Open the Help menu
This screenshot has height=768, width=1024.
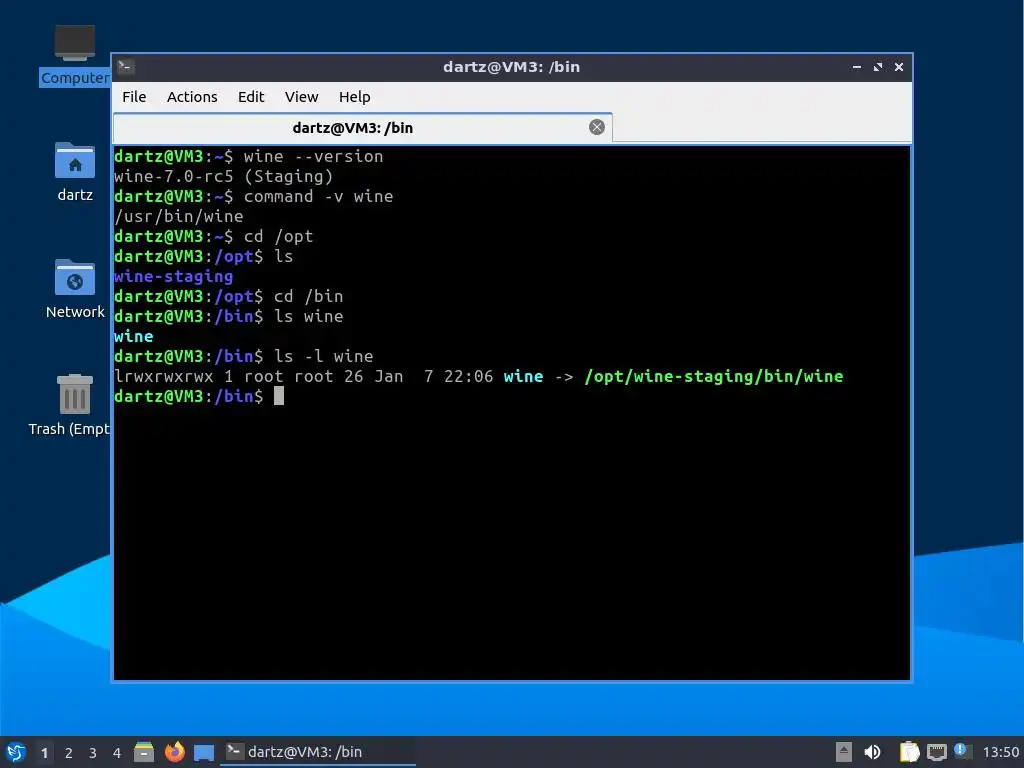click(x=355, y=97)
